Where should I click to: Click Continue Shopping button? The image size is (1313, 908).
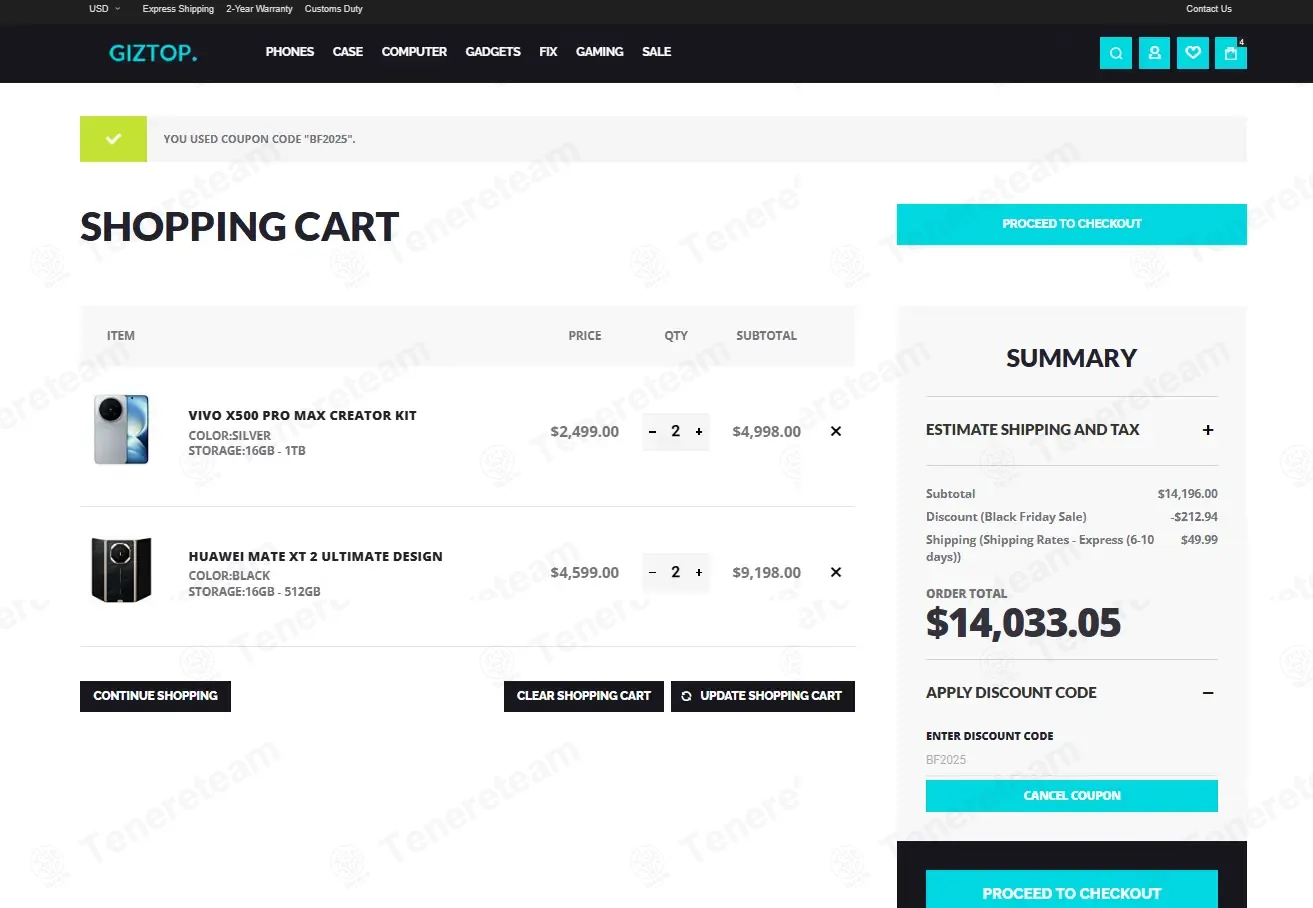tap(155, 696)
